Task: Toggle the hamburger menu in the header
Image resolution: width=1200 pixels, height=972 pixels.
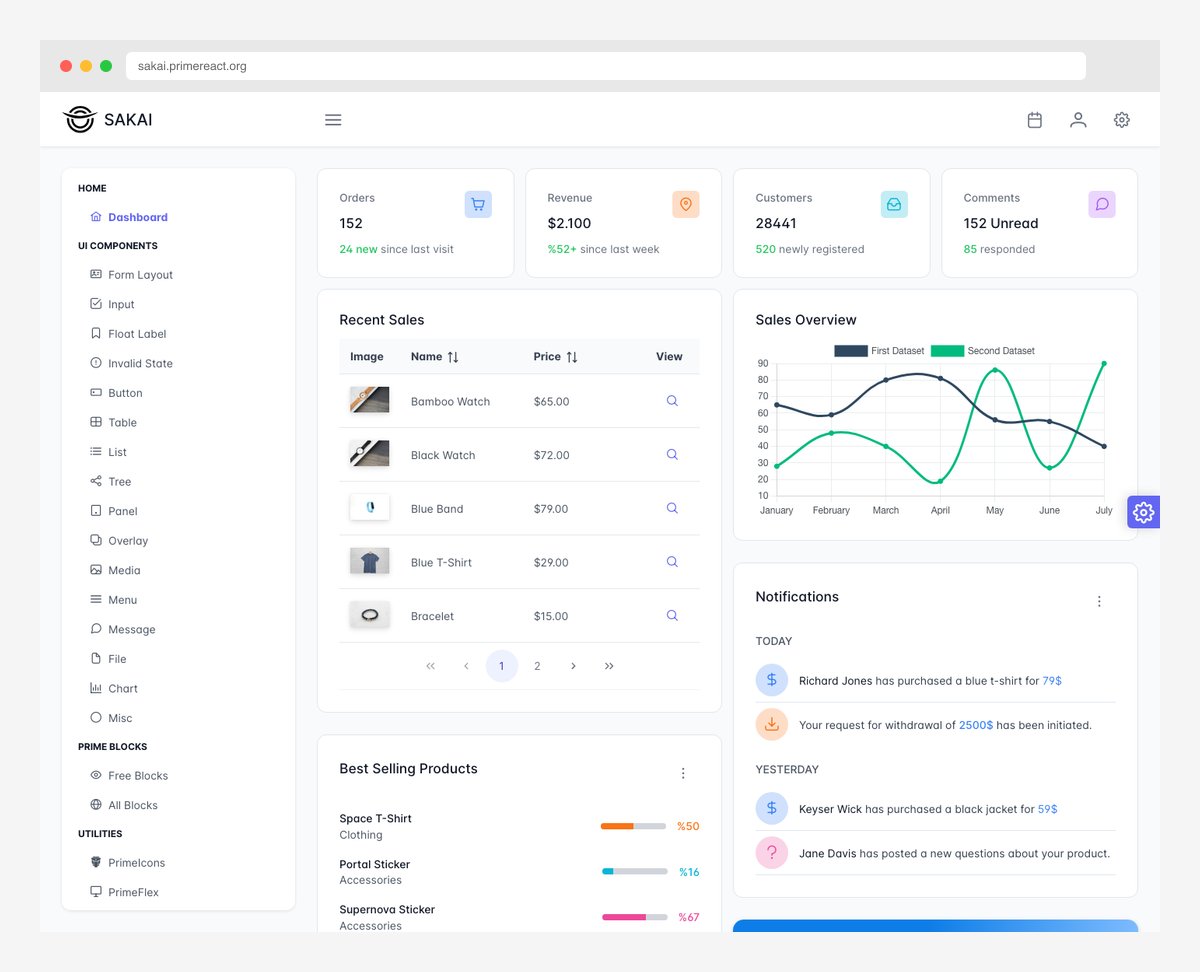Action: point(333,119)
